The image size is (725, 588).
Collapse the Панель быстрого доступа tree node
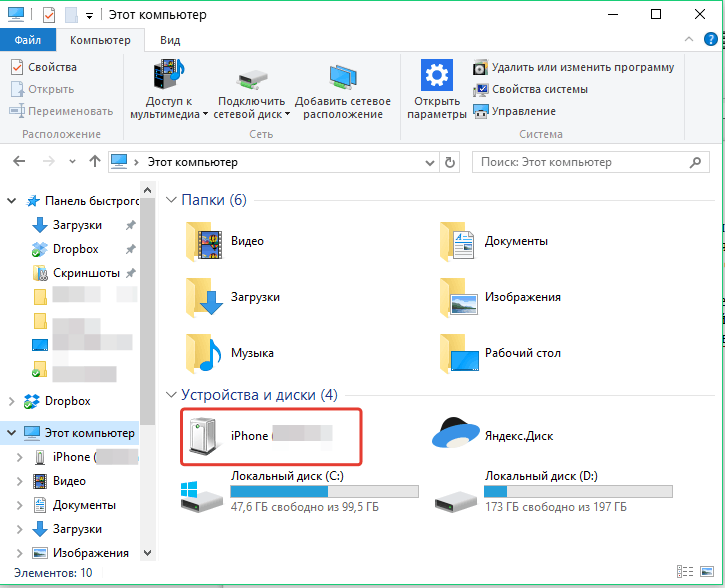tap(12, 201)
